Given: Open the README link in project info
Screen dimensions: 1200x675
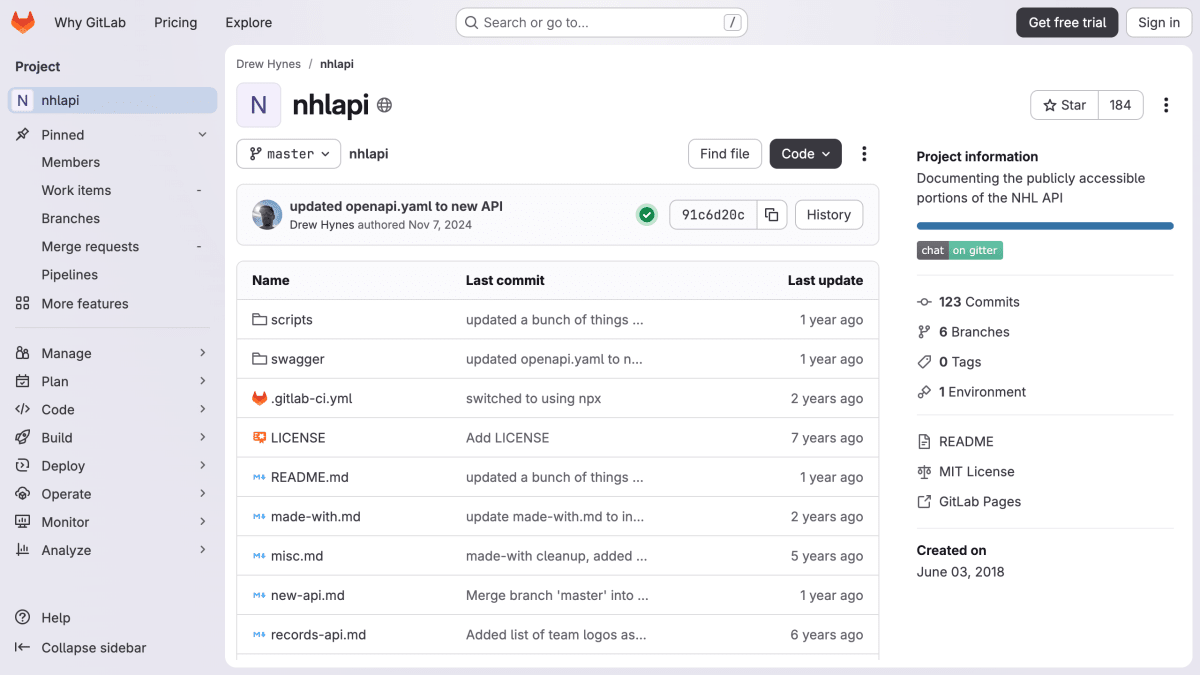Looking at the screenshot, I should 966,442.
